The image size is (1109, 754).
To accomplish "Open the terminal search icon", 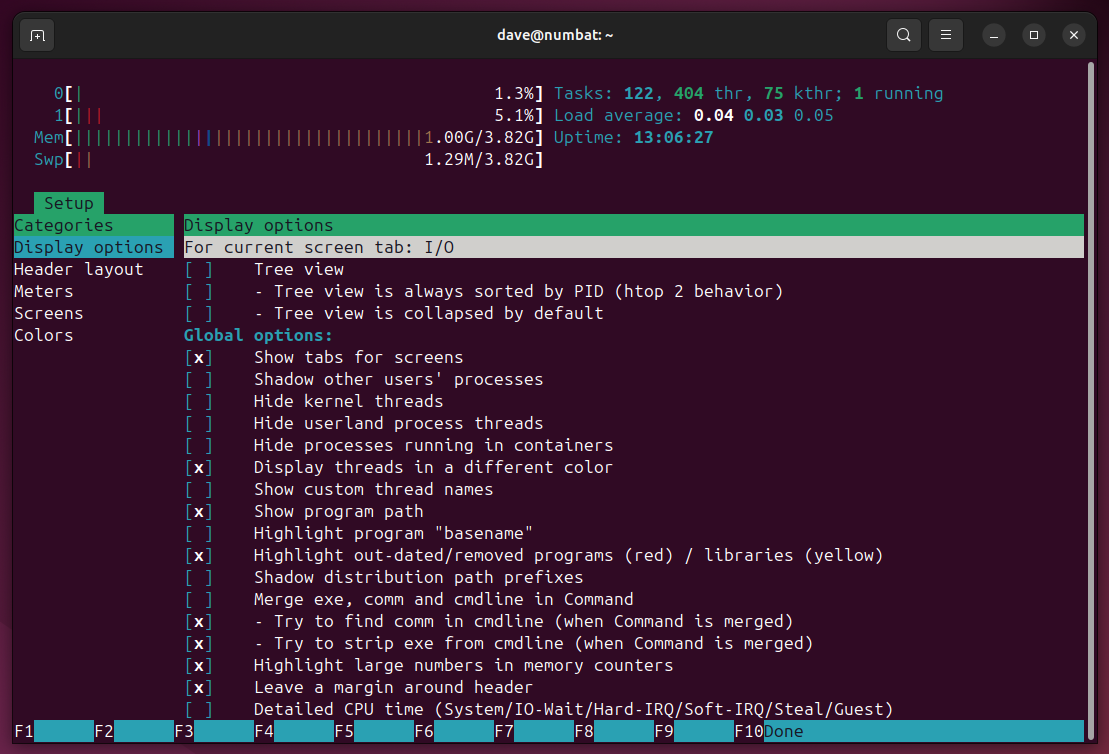I will pyautogui.click(x=903, y=34).
